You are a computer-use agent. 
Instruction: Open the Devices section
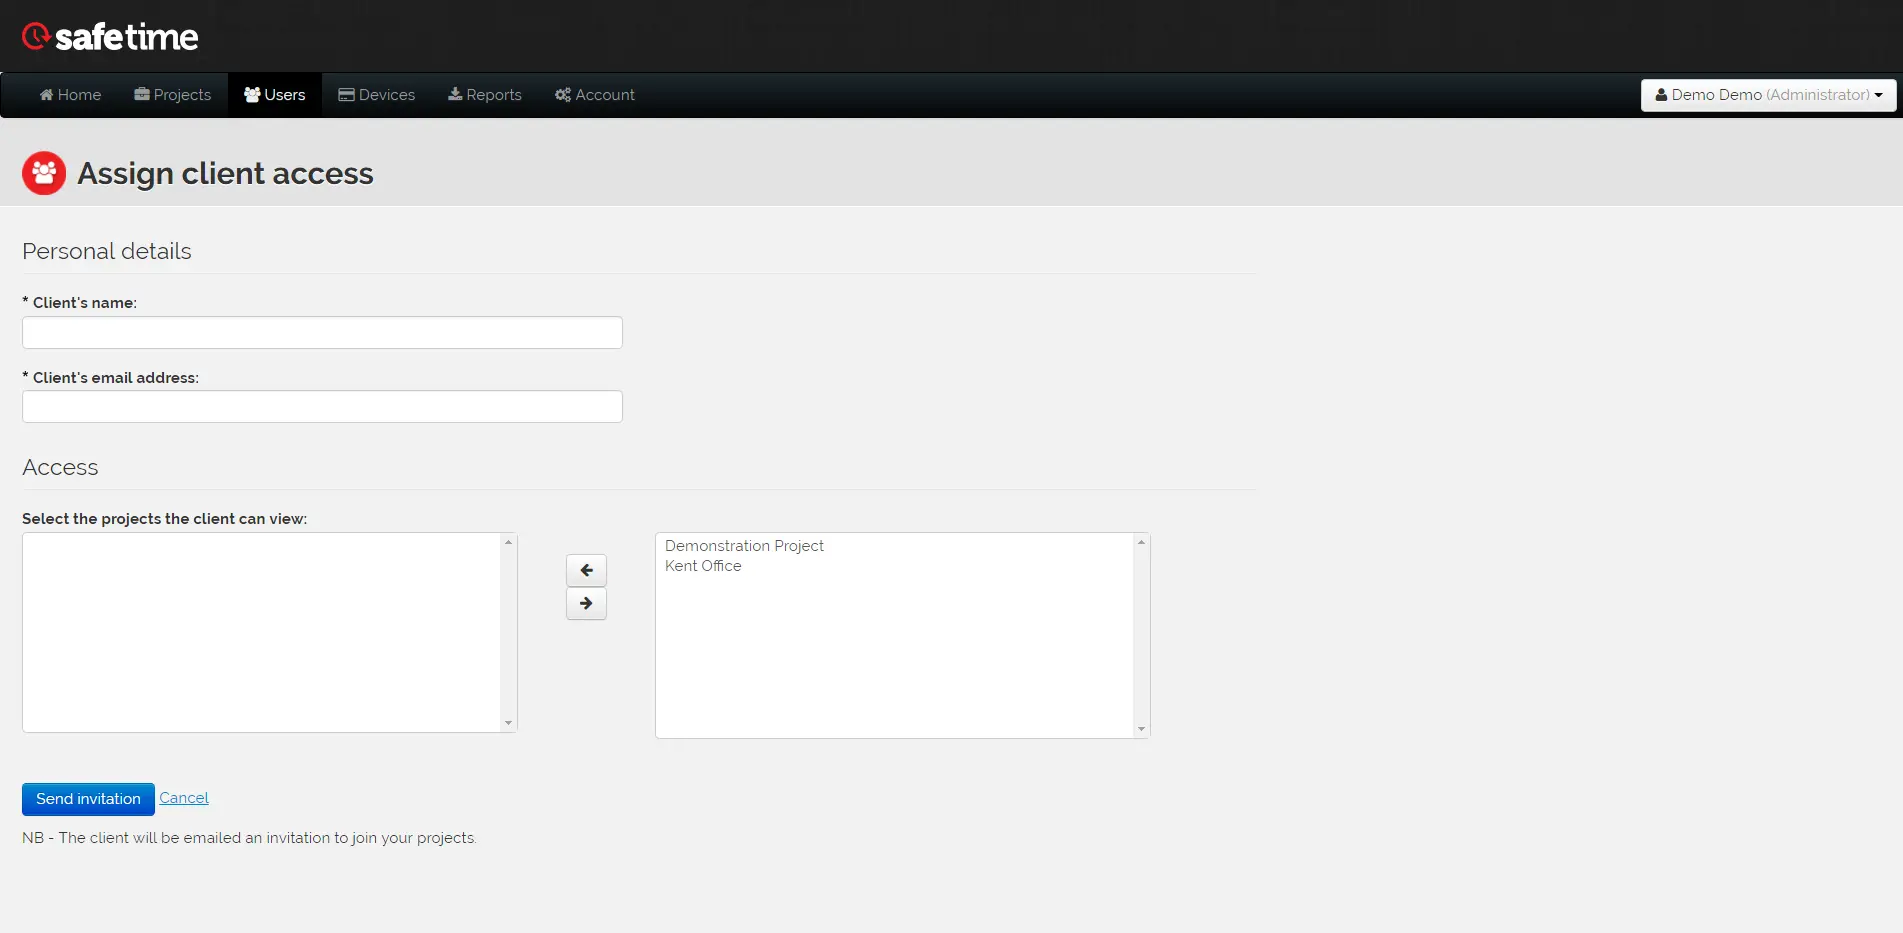click(x=377, y=95)
